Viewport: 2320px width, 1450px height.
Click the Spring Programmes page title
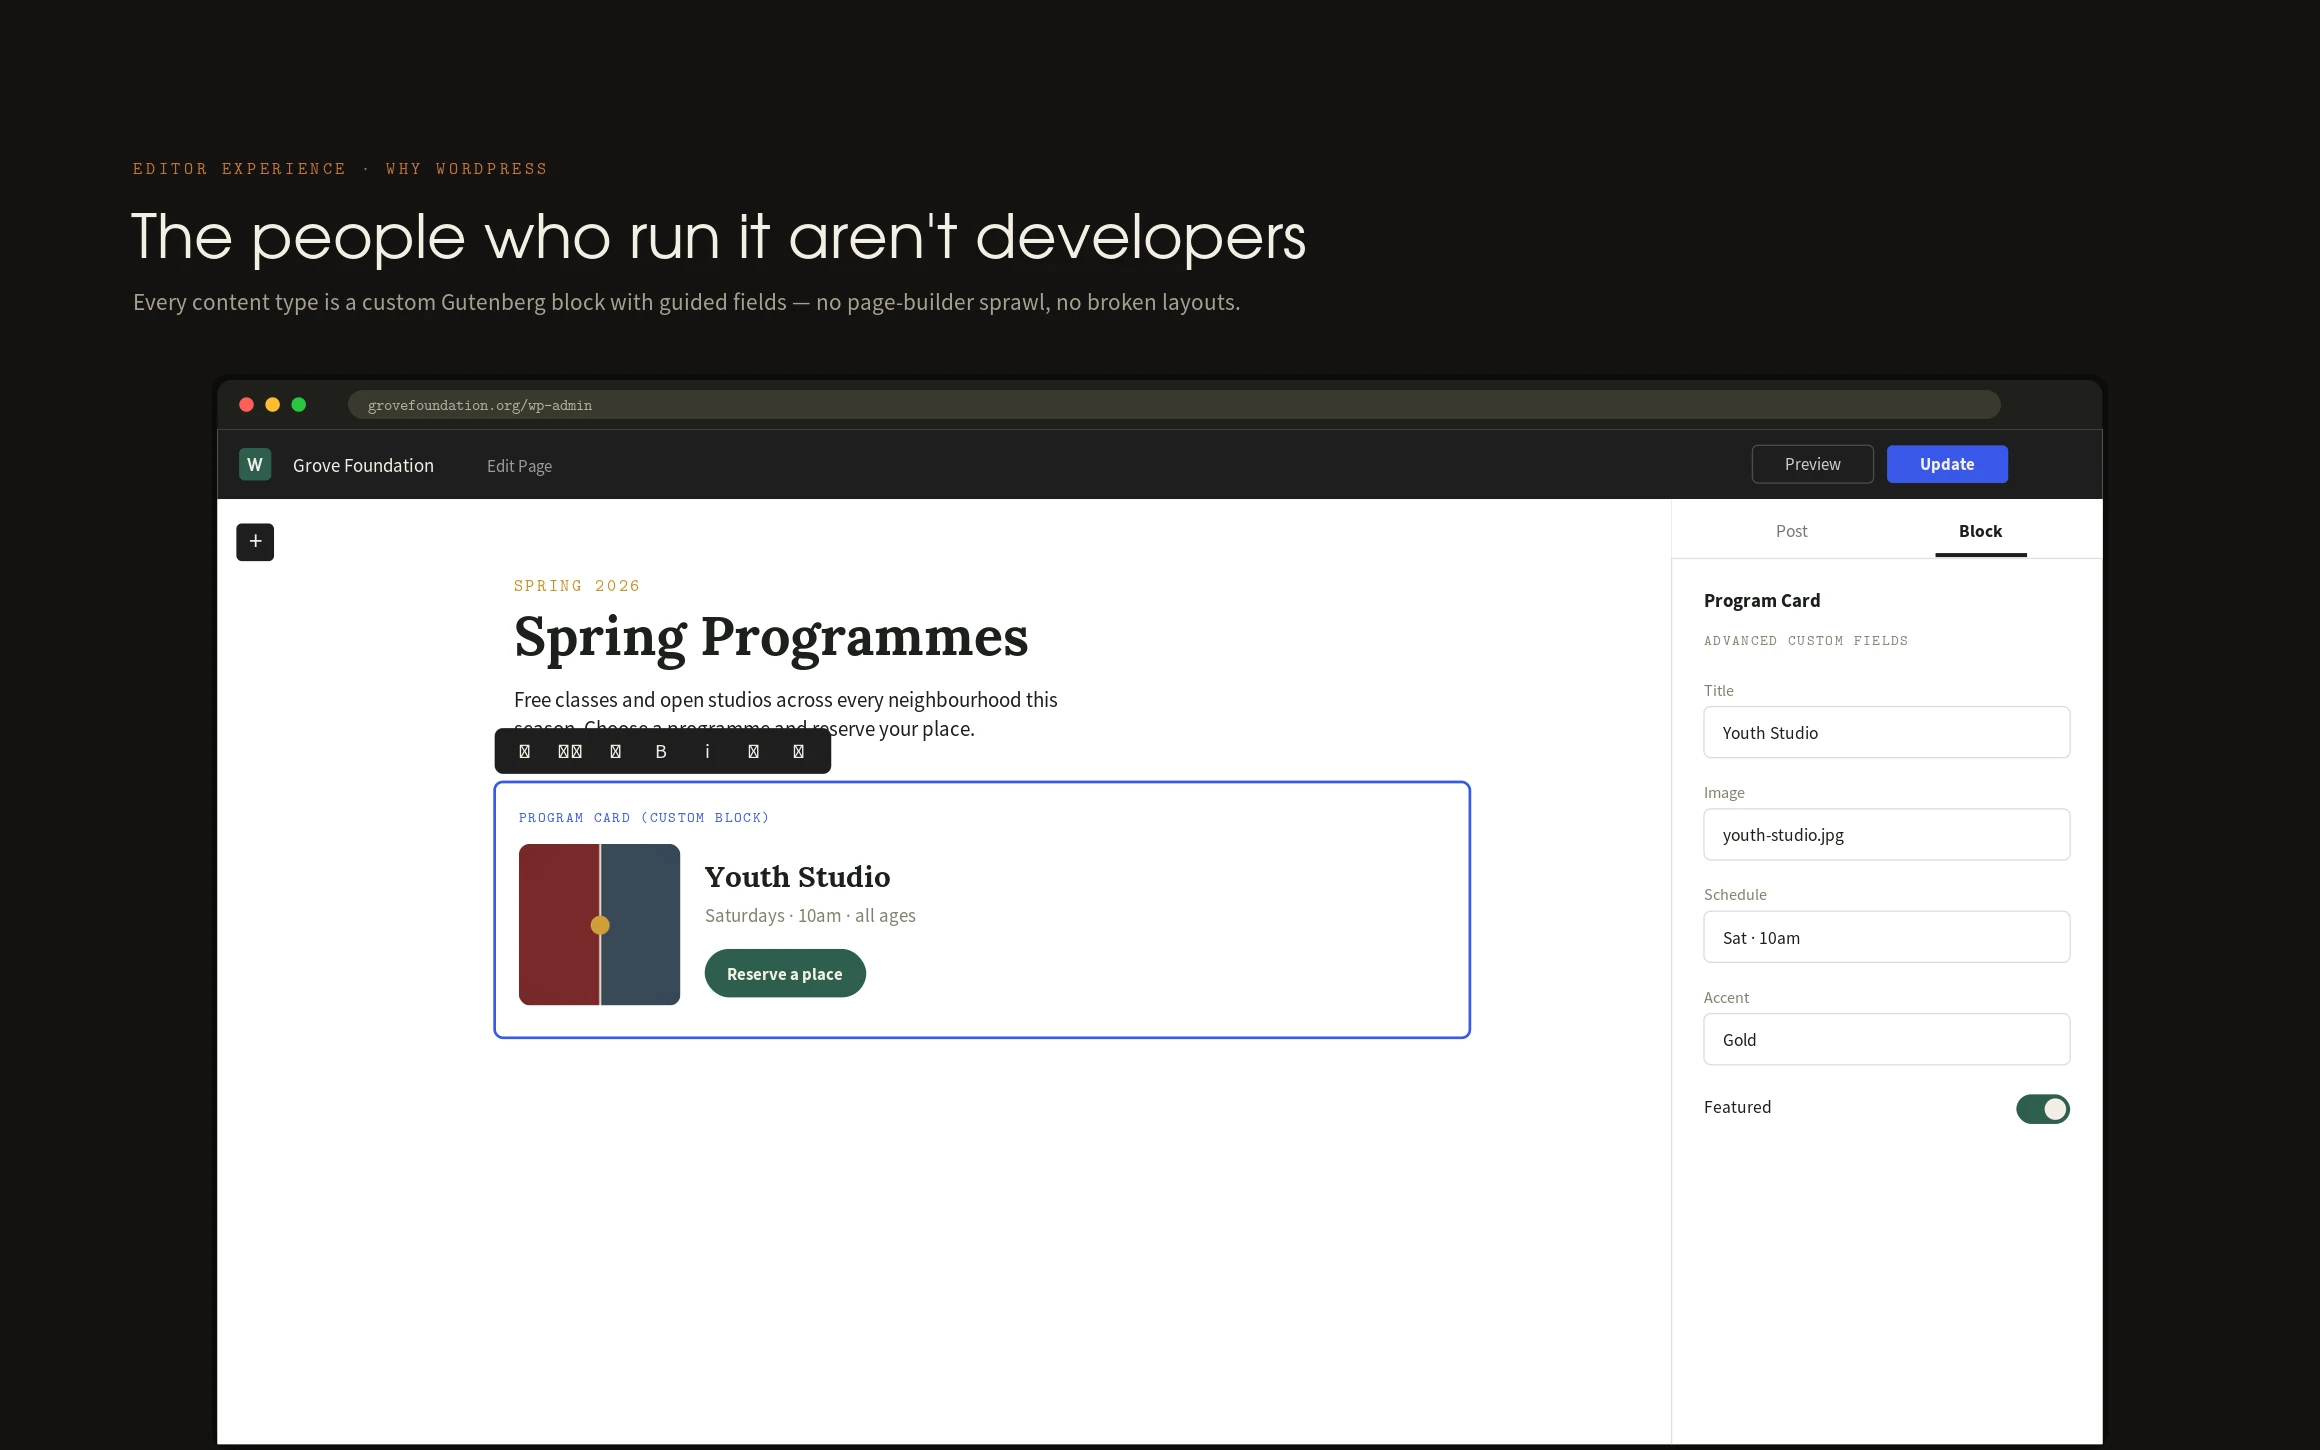[x=770, y=636]
